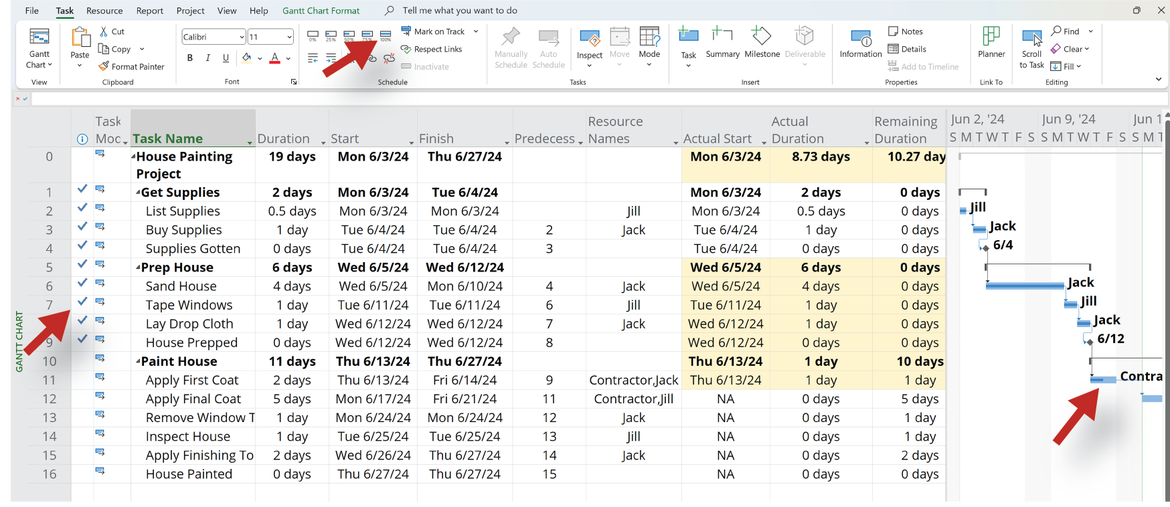Select the List Supplies 0.5 days duration cell
Image resolution: width=1170 pixels, height=507 pixels.
pos(292,211)
